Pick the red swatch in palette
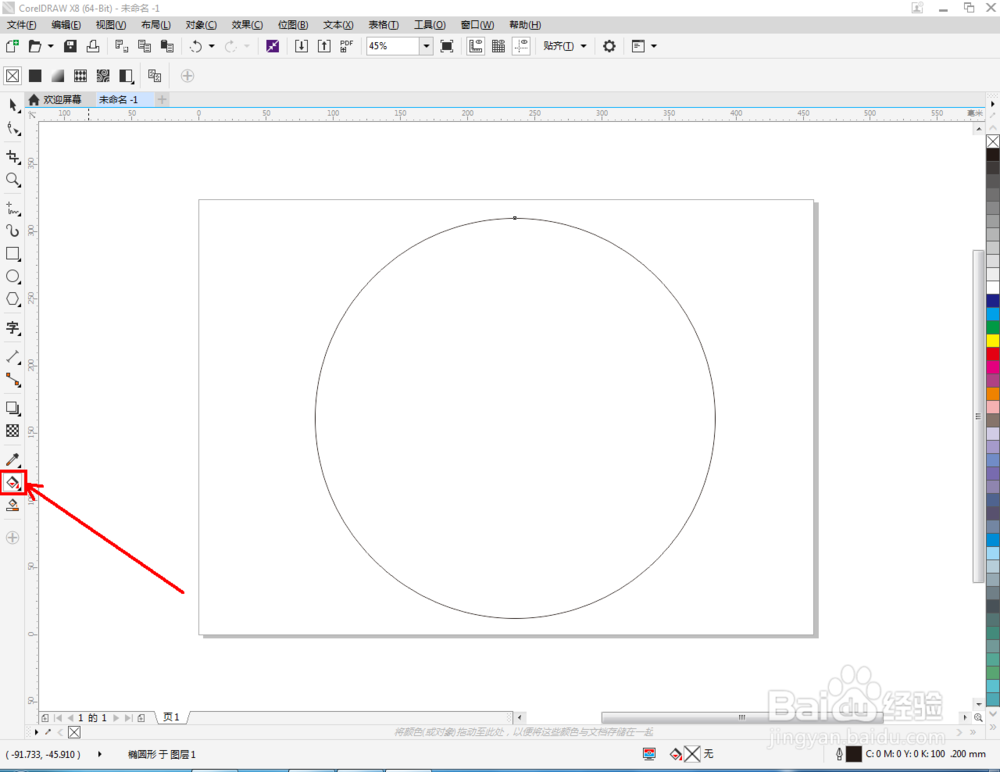Viewport: 1000px width, 772px height. click(x=993, y=353)
